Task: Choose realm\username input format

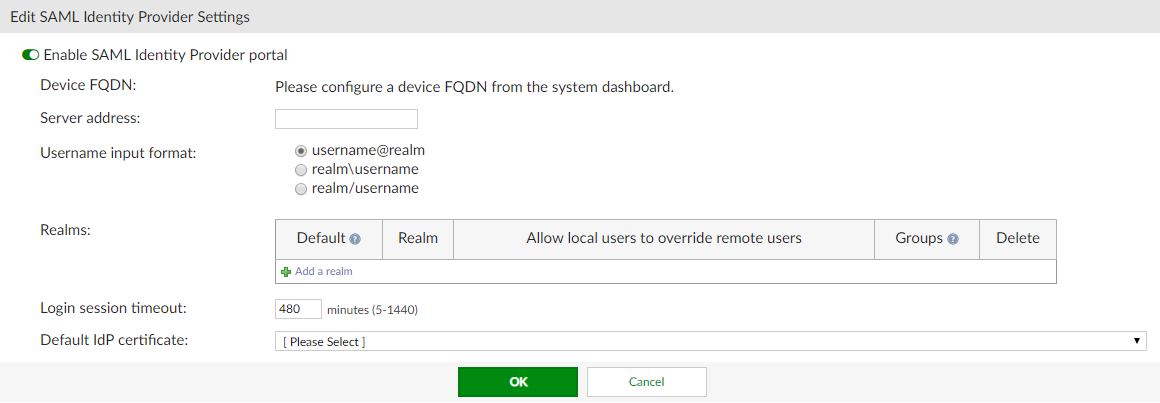Action: (301, 170)
